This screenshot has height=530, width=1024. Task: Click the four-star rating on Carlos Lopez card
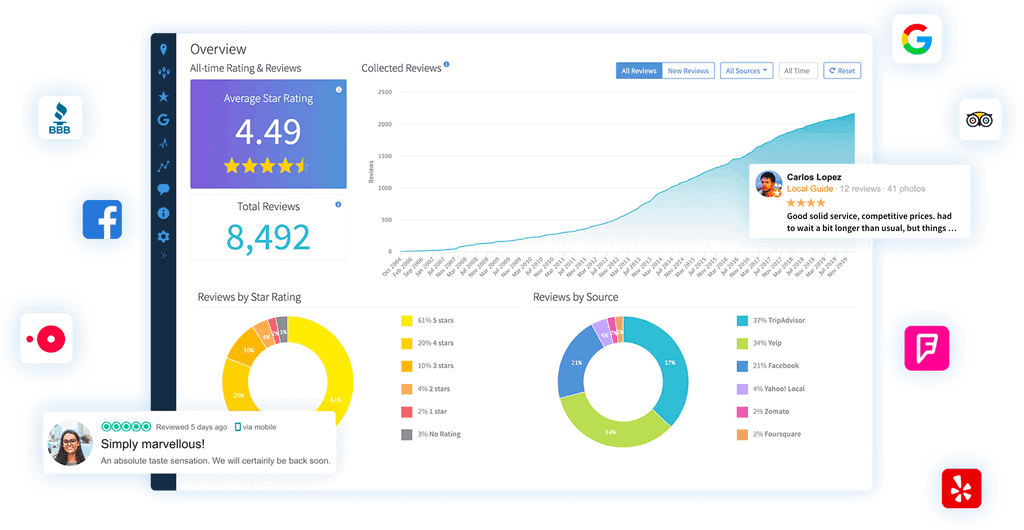click(806, 203)
